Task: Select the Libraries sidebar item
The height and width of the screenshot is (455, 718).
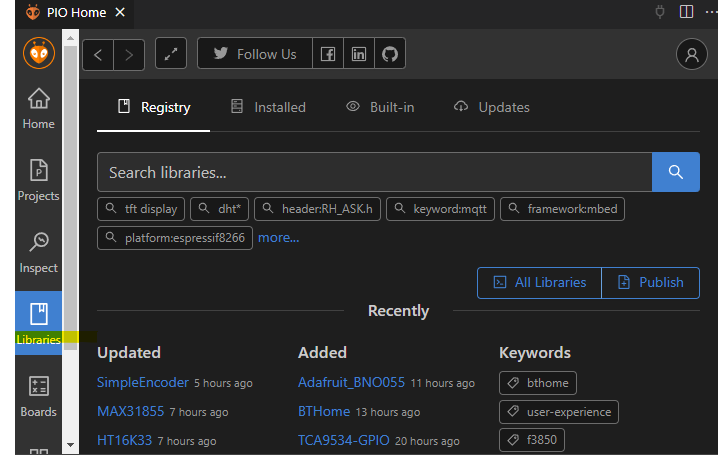Action: click(38, 323)
